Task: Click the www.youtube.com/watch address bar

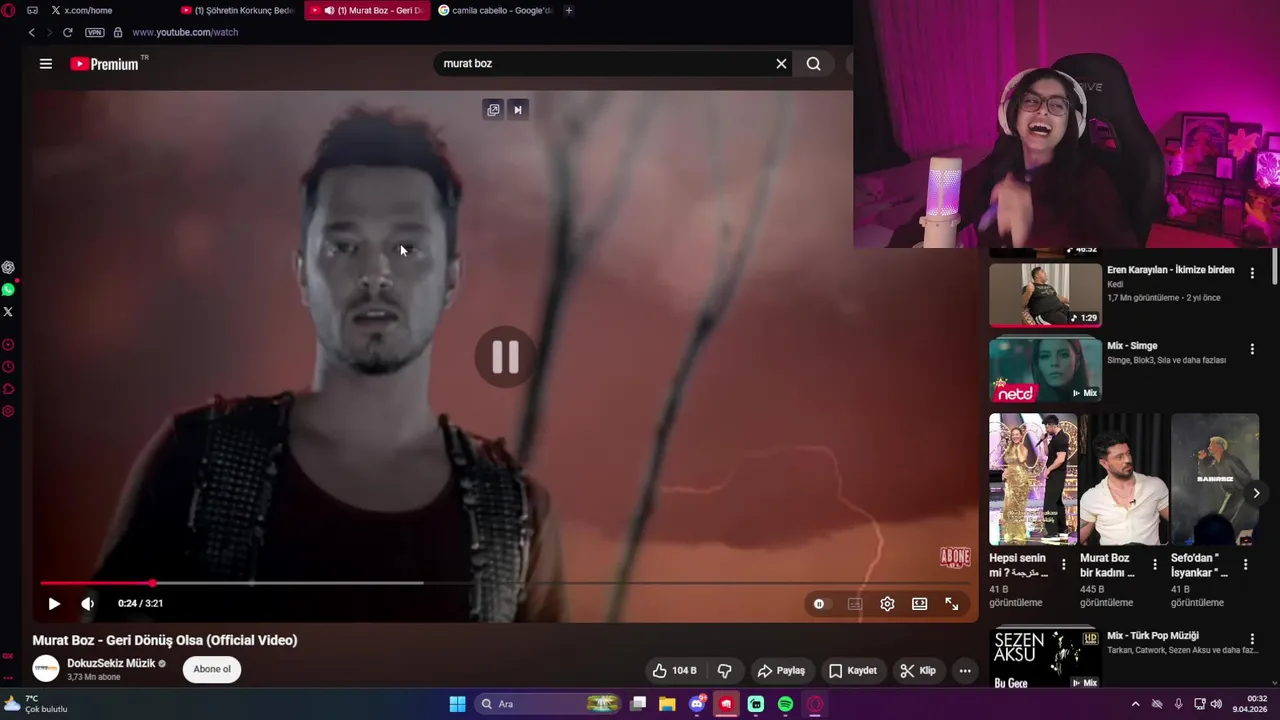Action: (185, 33)
